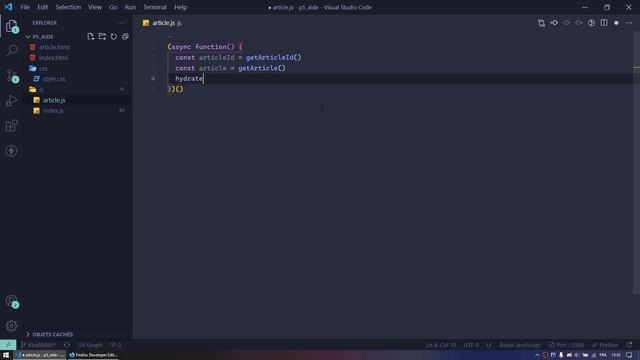
Task: Open the Selection menu
Action: [68, 7]
